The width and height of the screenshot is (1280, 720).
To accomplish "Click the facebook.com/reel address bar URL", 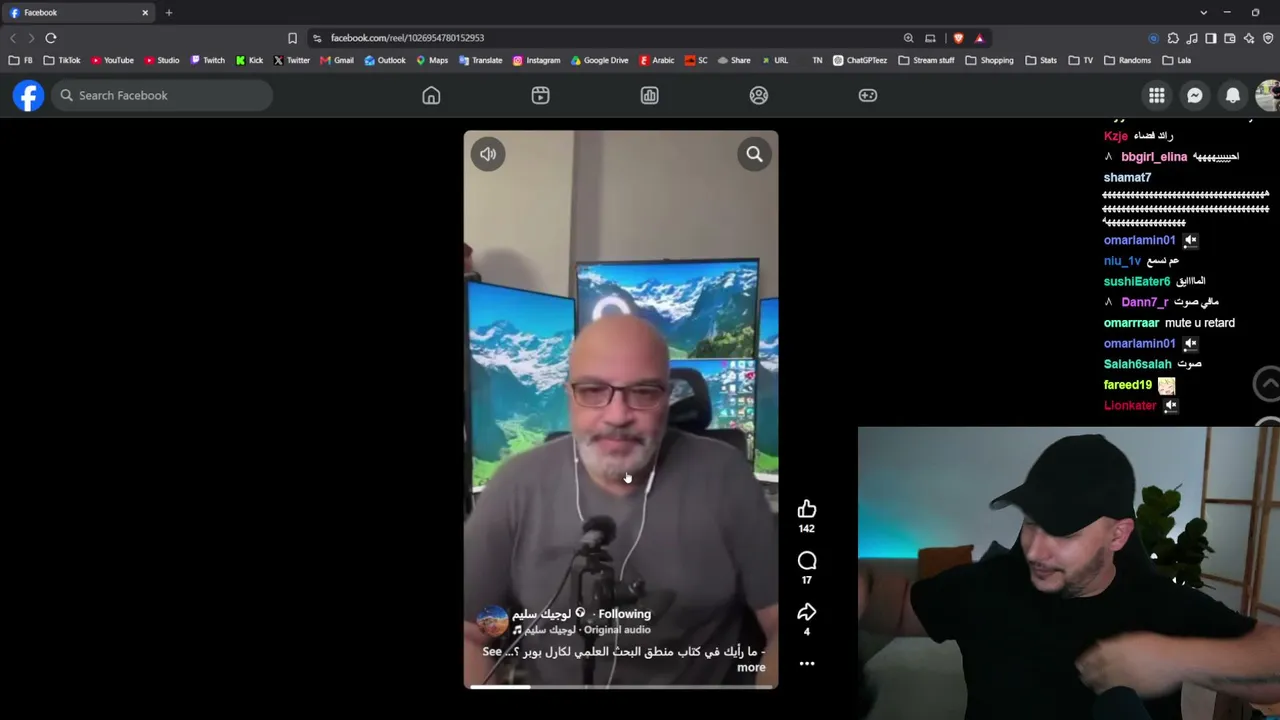I will pyautogui.click(x=407, y=38).
